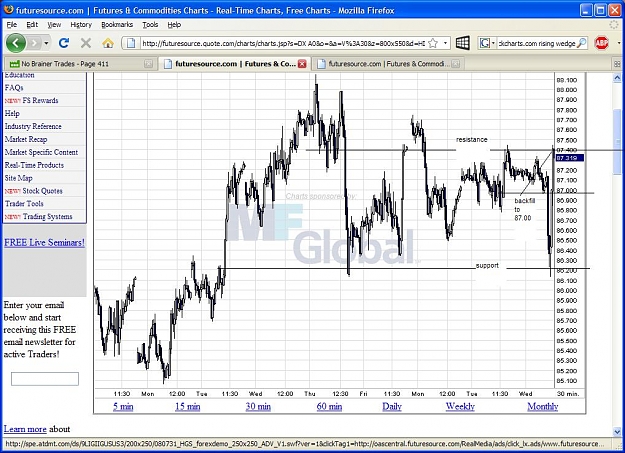Click the search magnifier icon
This screenshot has width=625, height=453.
pos(582,43)
